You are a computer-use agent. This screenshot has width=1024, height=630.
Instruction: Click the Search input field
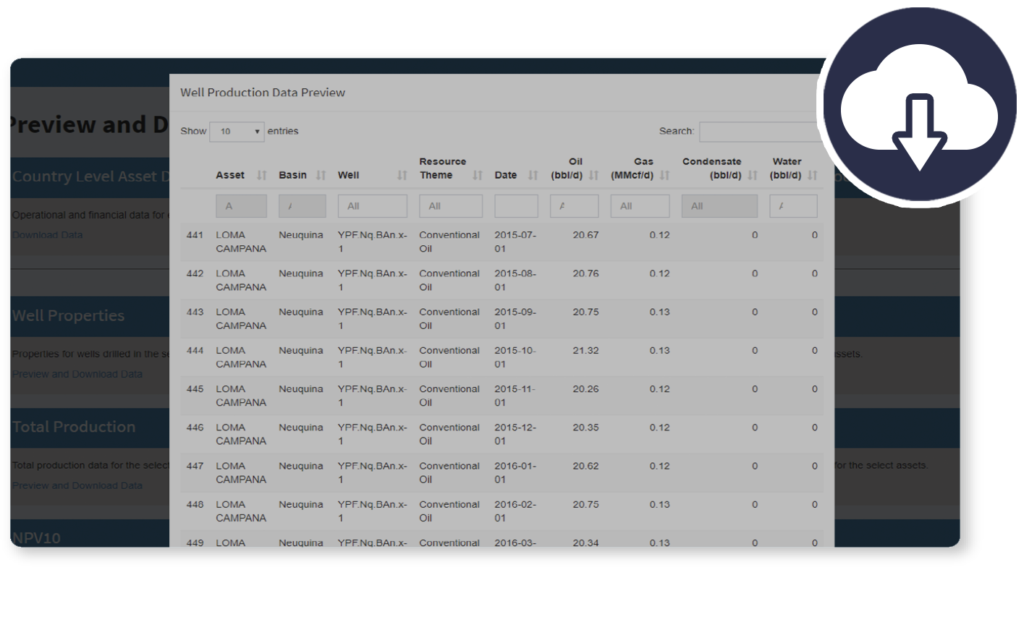click(758, 132)
